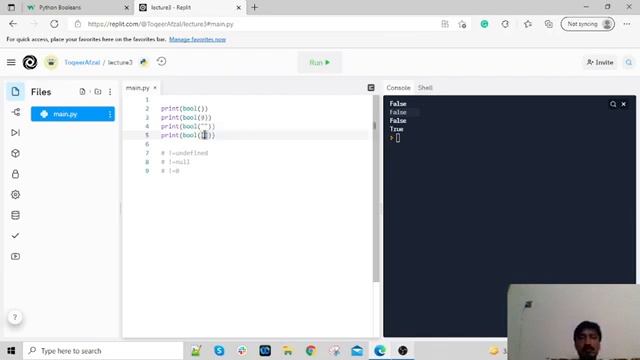This screenshot has width=640, height=360.
Task: Click the Invite button
Action: (600, 62)
